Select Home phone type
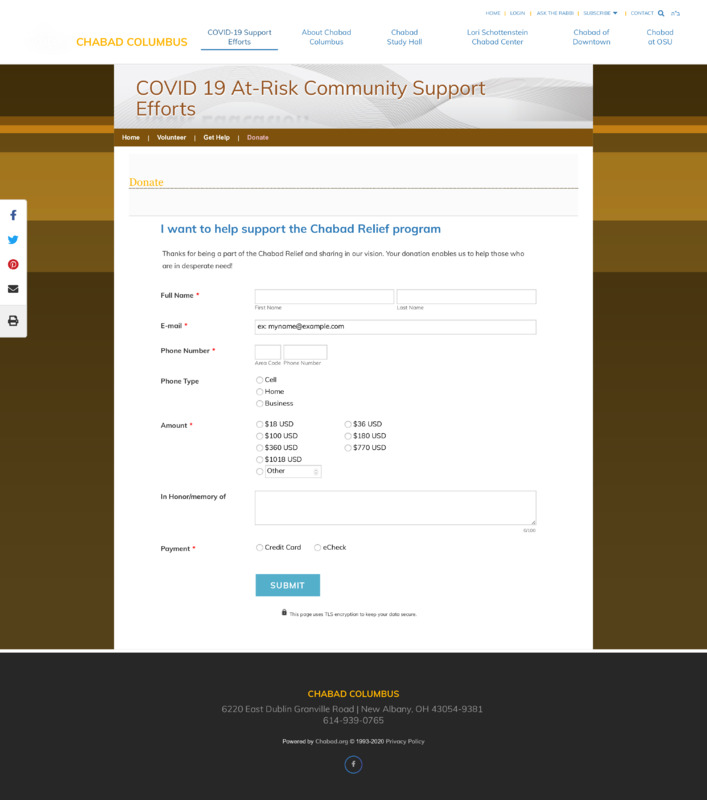Viewport: 707px width, 800px height. coord(260,391)
